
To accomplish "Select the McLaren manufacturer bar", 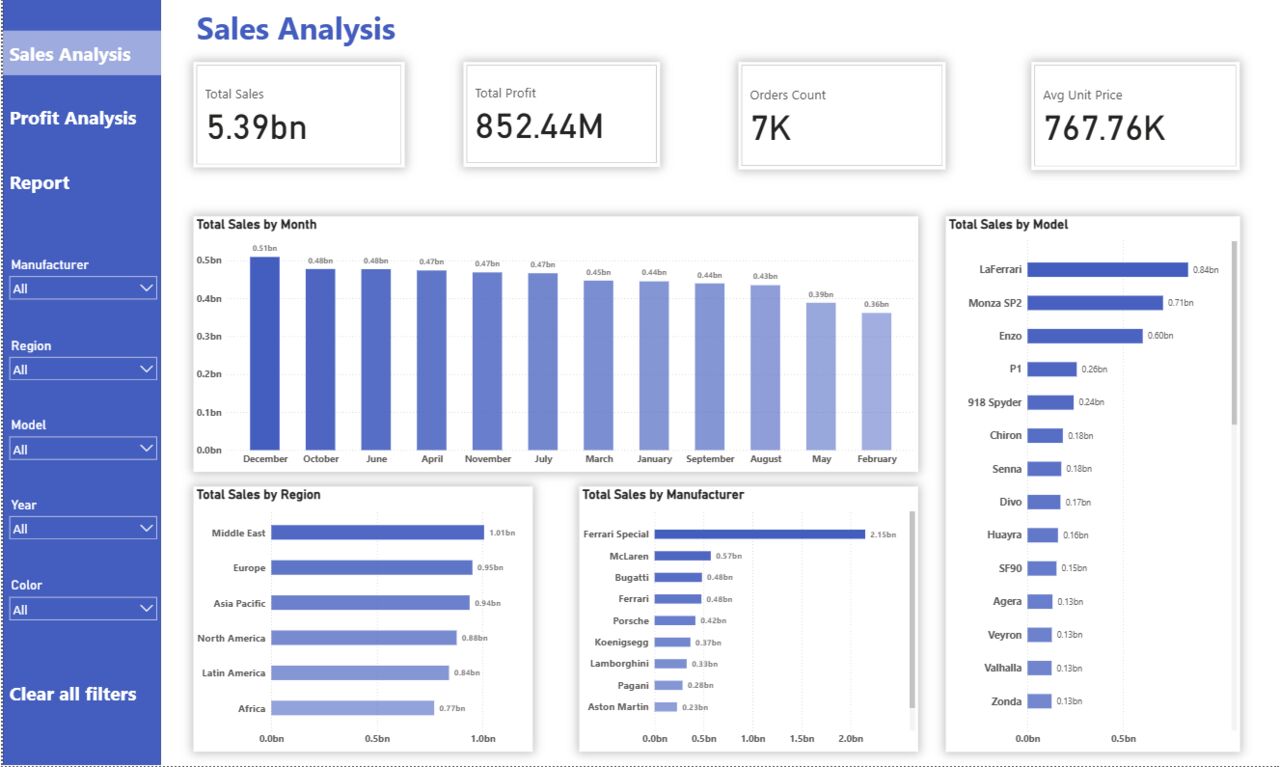I will [683, 556].
